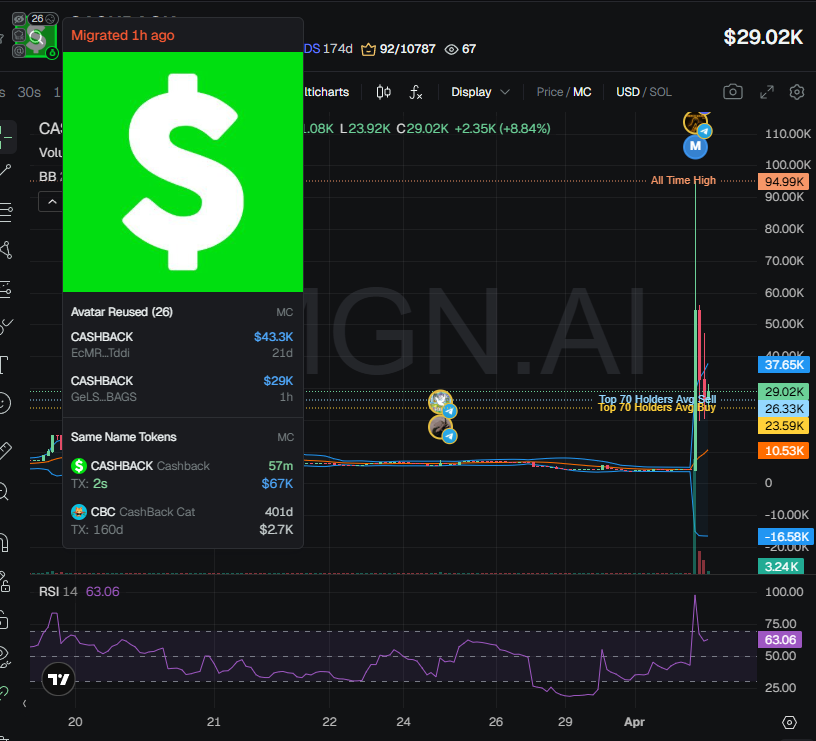Toggle hide all drawings eye
This screenshot has width=816, height=741.
[x=5, y=657]
